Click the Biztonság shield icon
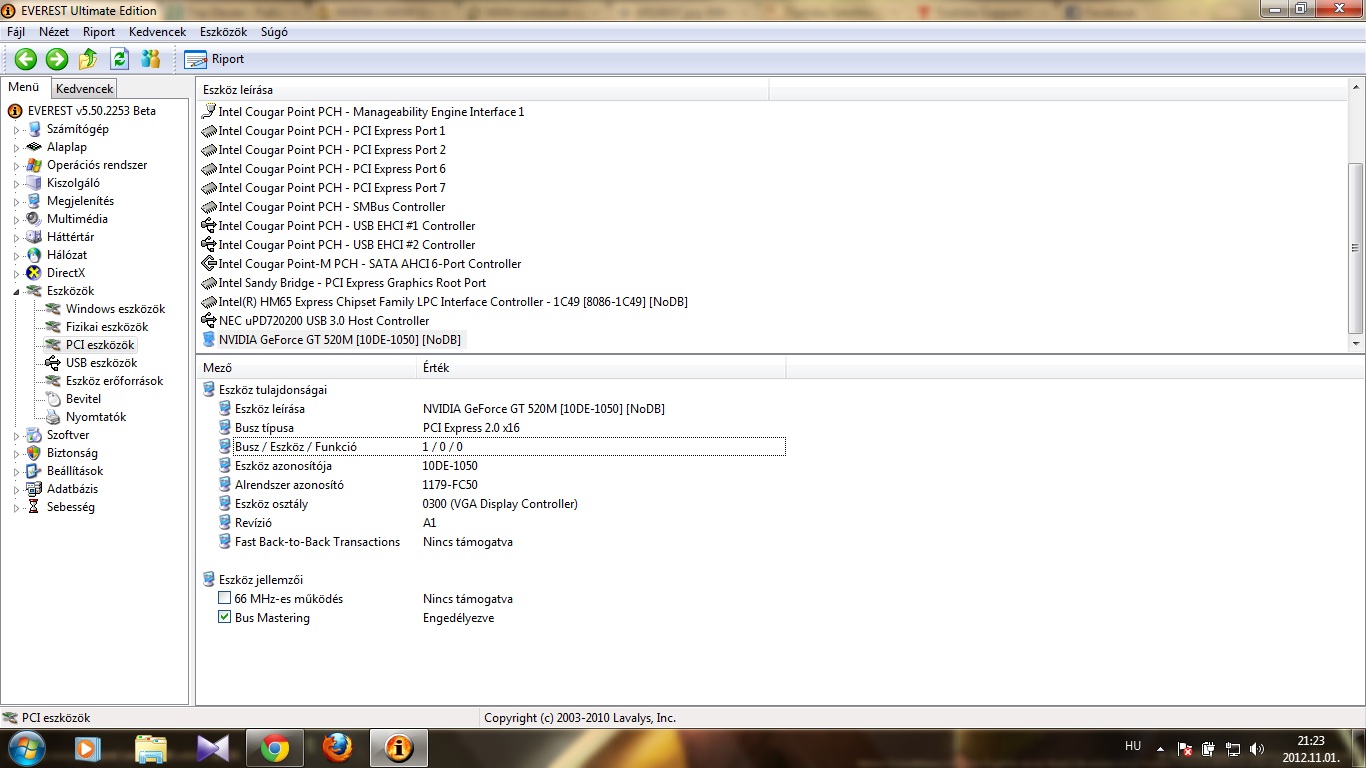The image size is (1366, 768). pyautogui.click(x=34, y=453)
